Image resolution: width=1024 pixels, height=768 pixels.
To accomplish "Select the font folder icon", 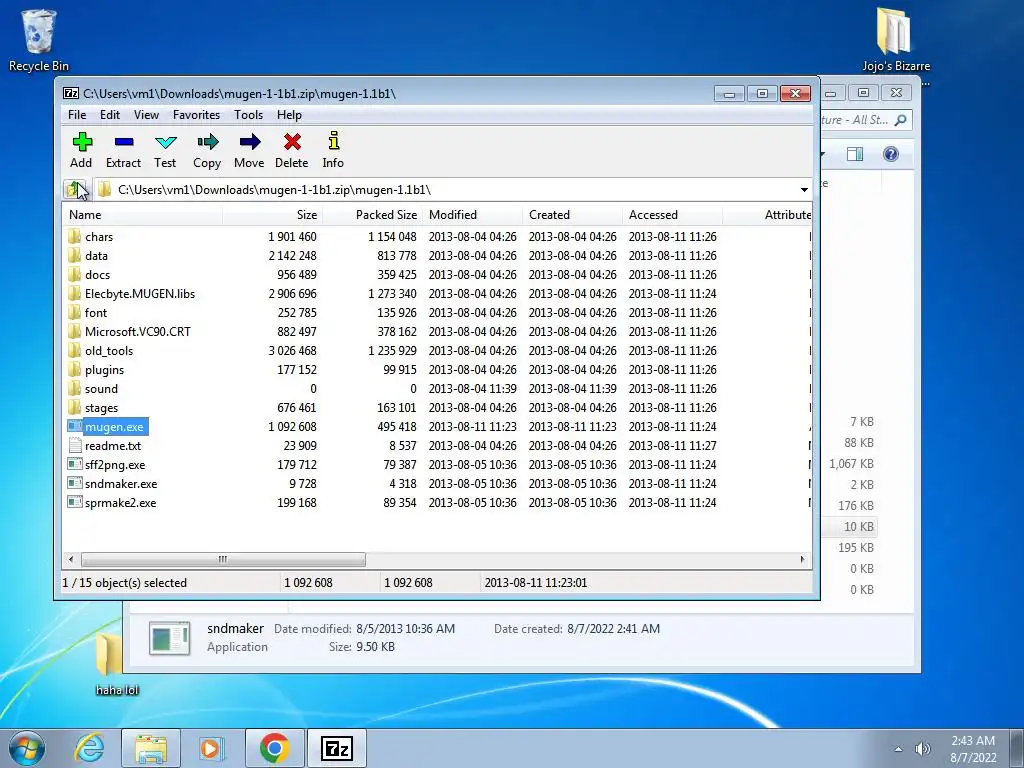I will 74,312.
